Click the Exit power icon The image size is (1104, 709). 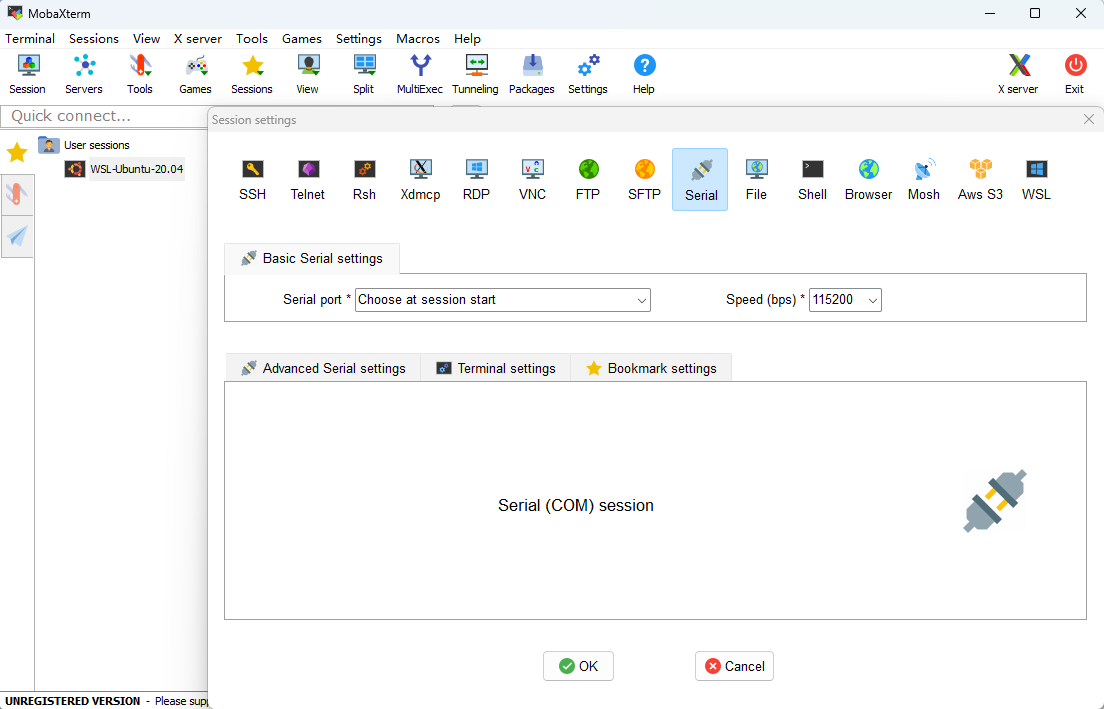coord(1074,74)
